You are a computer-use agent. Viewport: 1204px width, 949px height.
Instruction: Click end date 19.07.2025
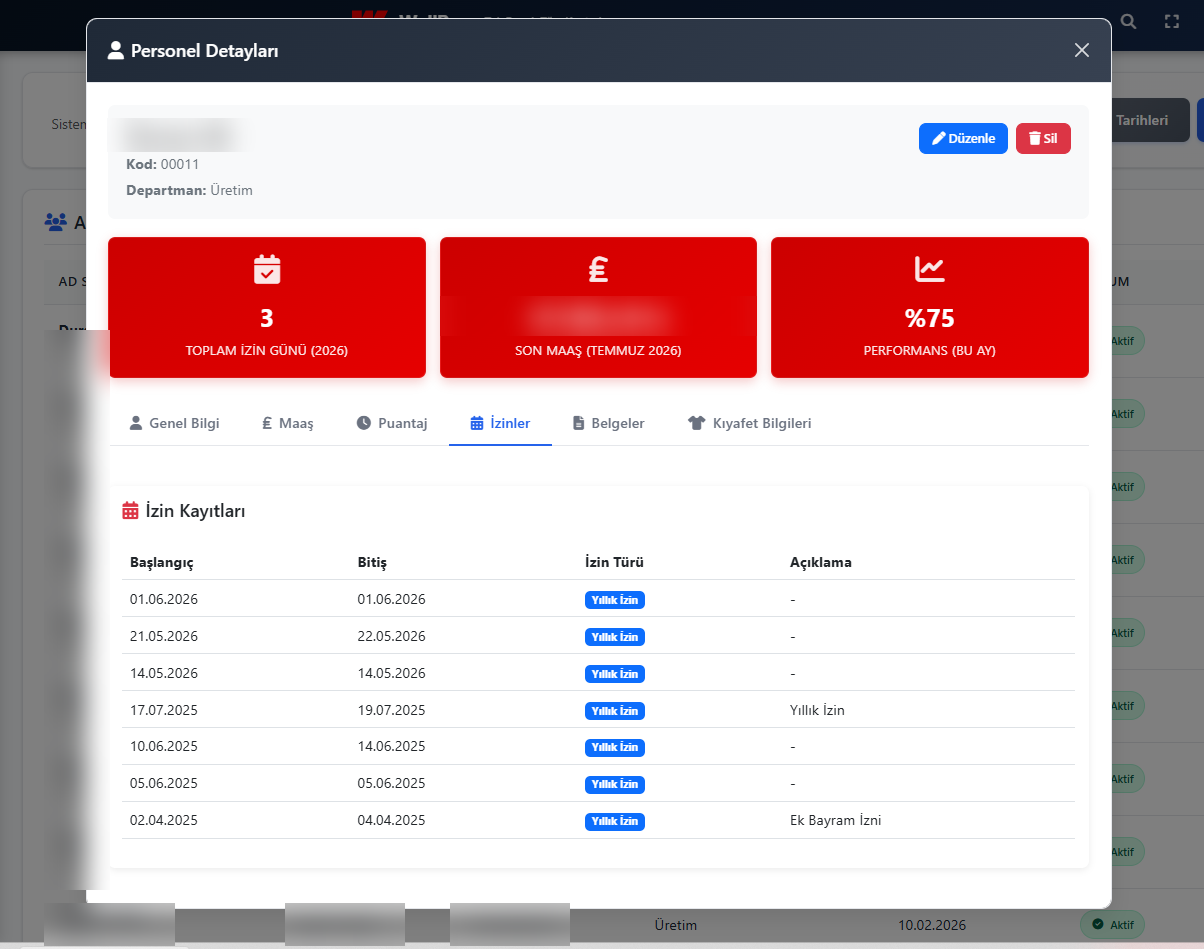coord(392,710)
